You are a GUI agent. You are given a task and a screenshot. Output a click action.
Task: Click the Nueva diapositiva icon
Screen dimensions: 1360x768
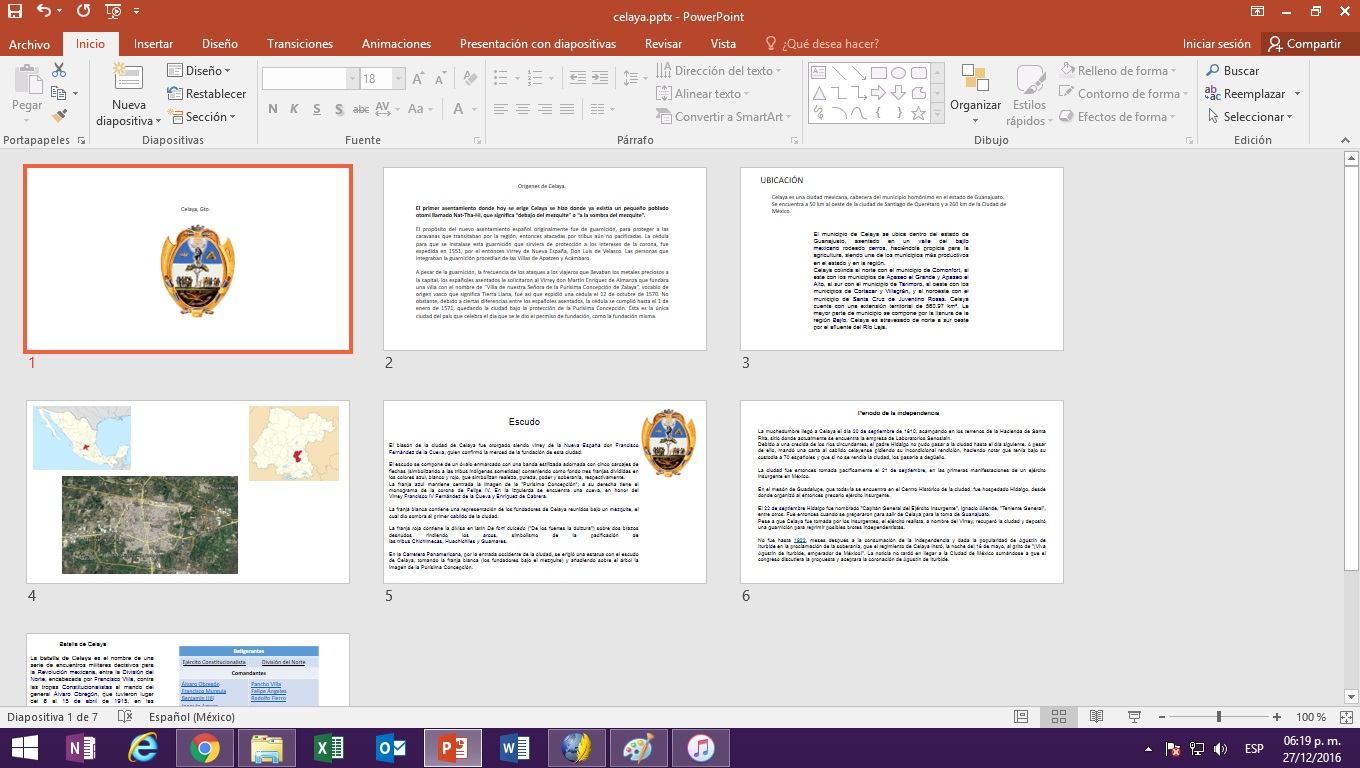pyautogui.click(x=128, y=82)
